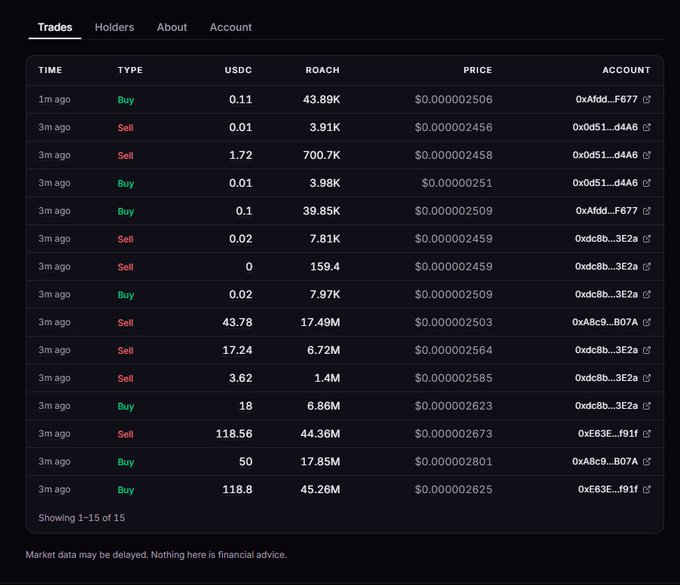Open external link icon for 7.97K ROACH trade
680x585 pixels.
647,294
